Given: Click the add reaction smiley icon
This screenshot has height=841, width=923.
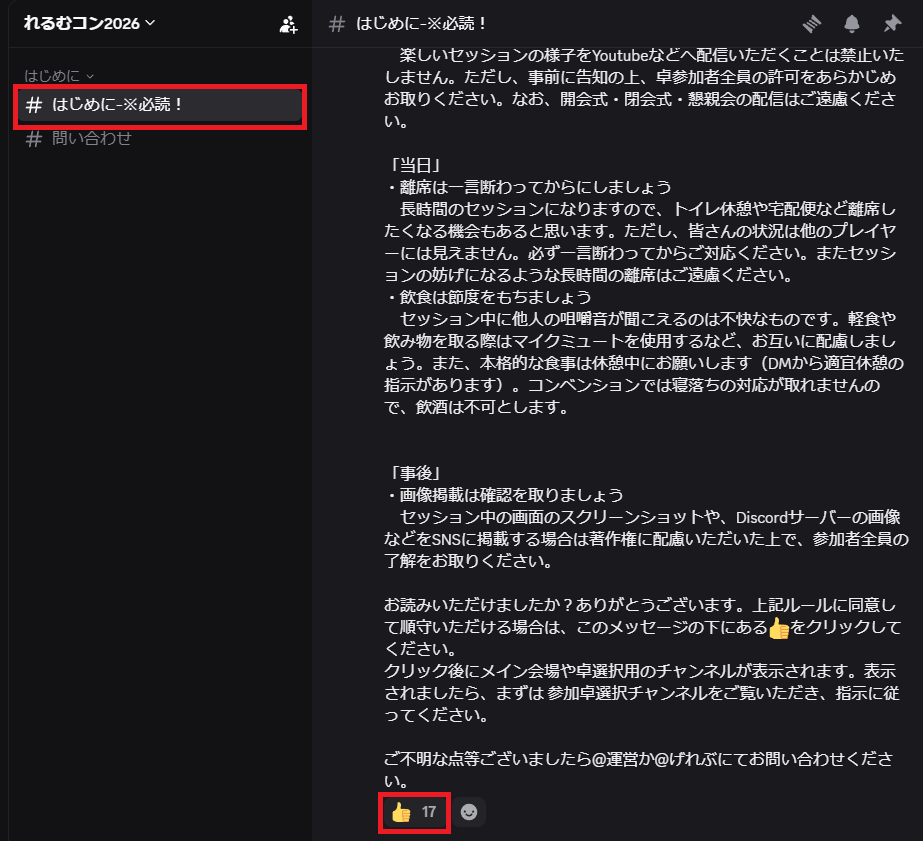Looking at the screenshot, I should (468, 812).
